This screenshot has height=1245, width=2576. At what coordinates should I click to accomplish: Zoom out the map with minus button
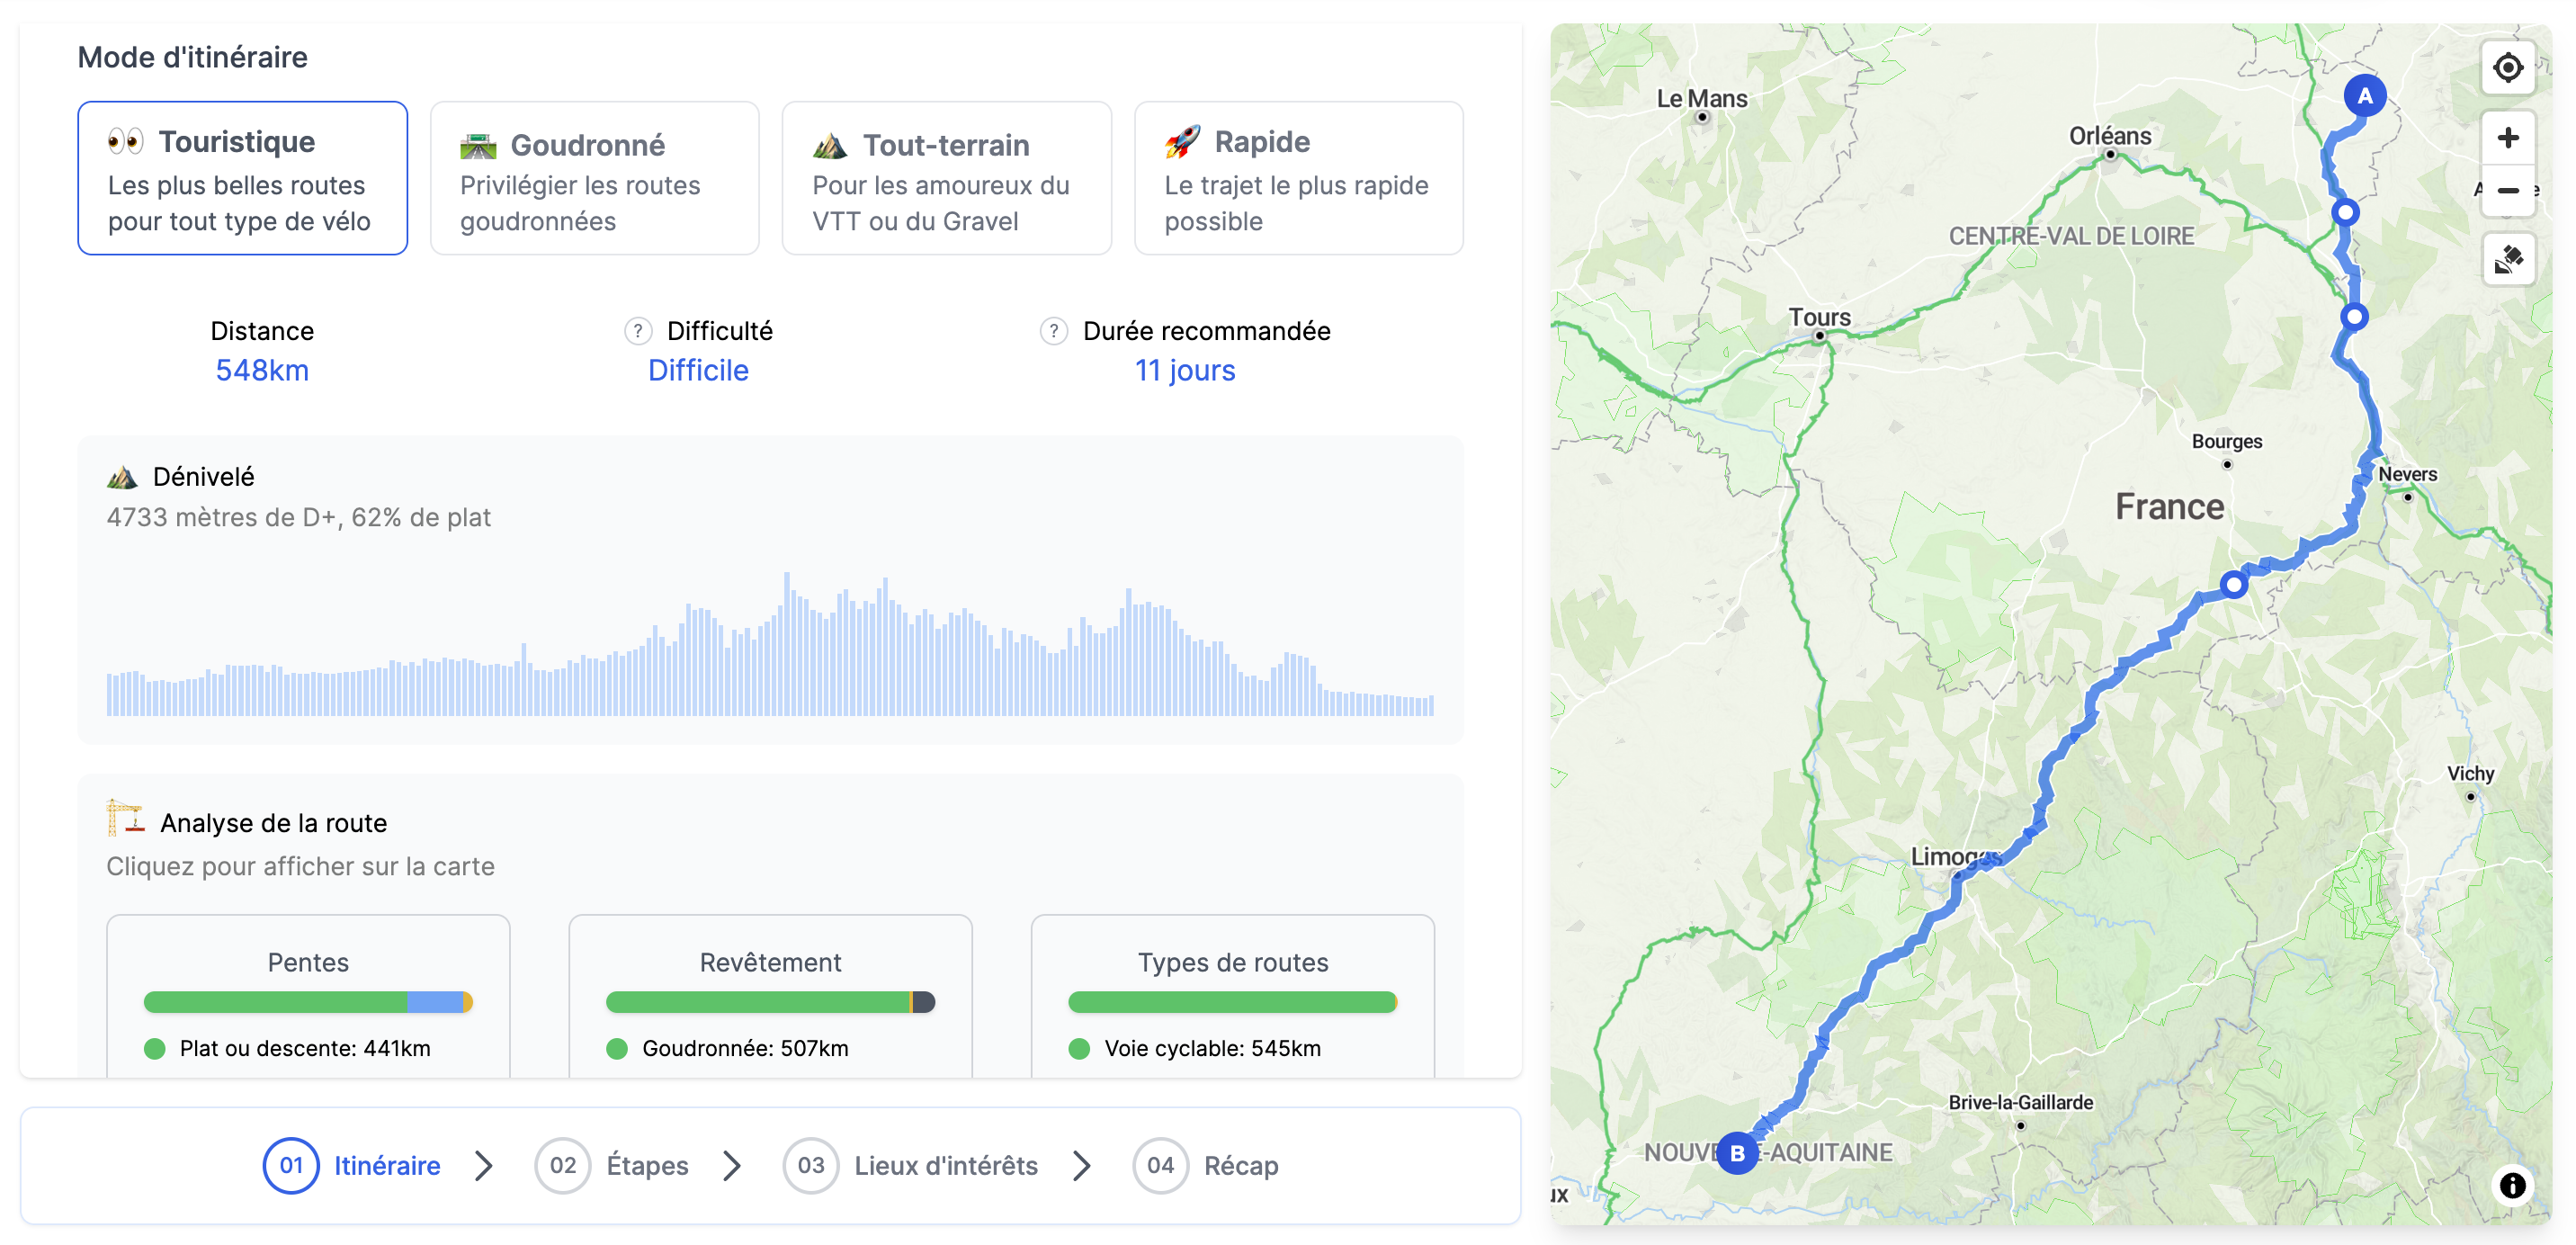click(x=2507, y=190)
